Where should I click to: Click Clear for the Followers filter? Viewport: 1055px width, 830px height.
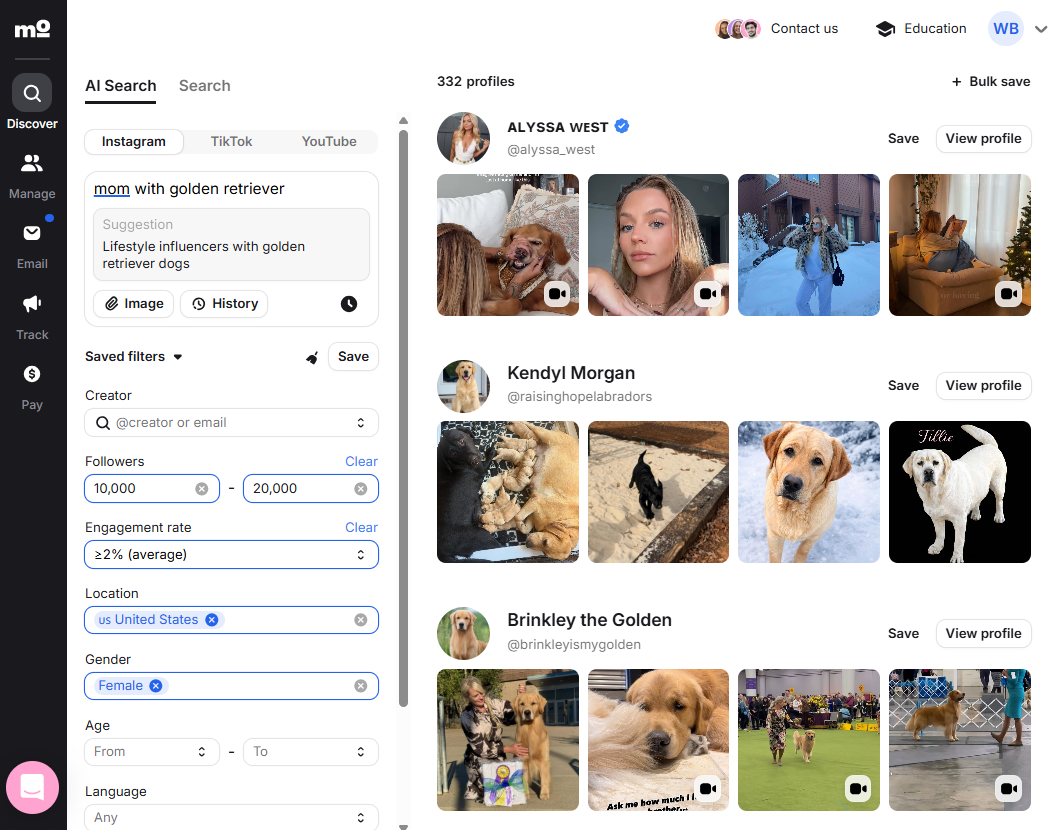361,462
